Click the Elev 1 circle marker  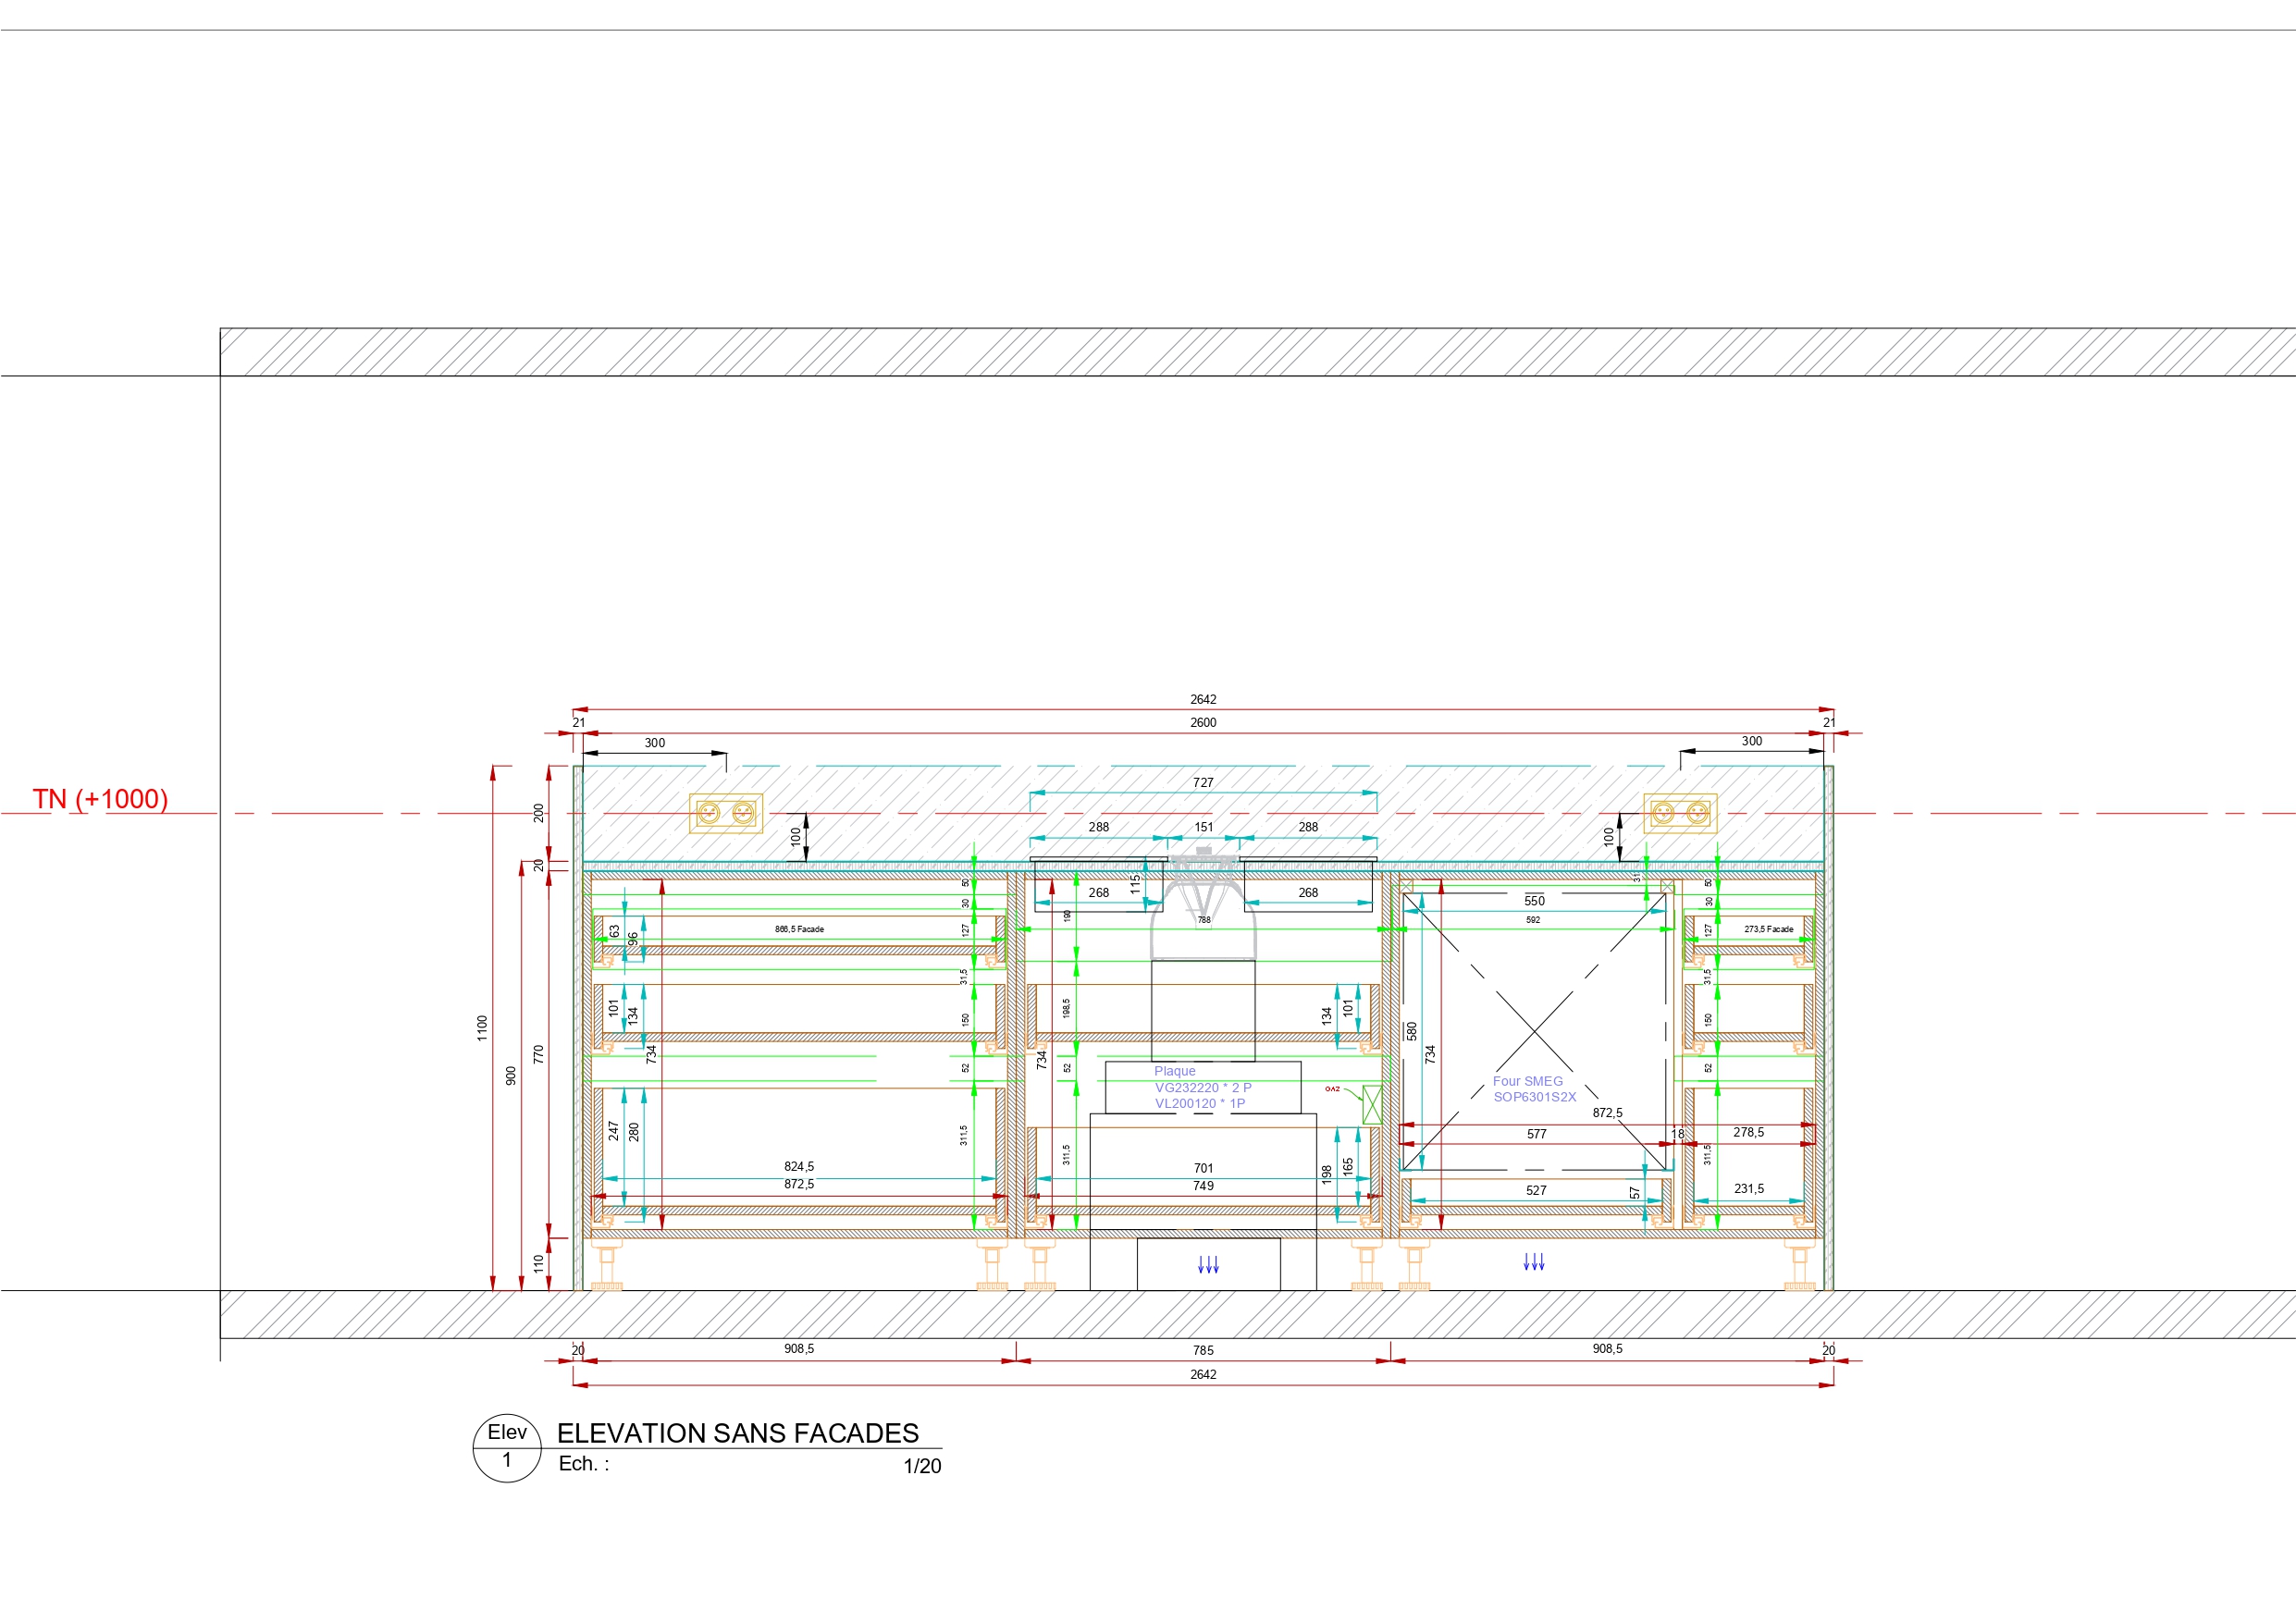[507, 1447]
